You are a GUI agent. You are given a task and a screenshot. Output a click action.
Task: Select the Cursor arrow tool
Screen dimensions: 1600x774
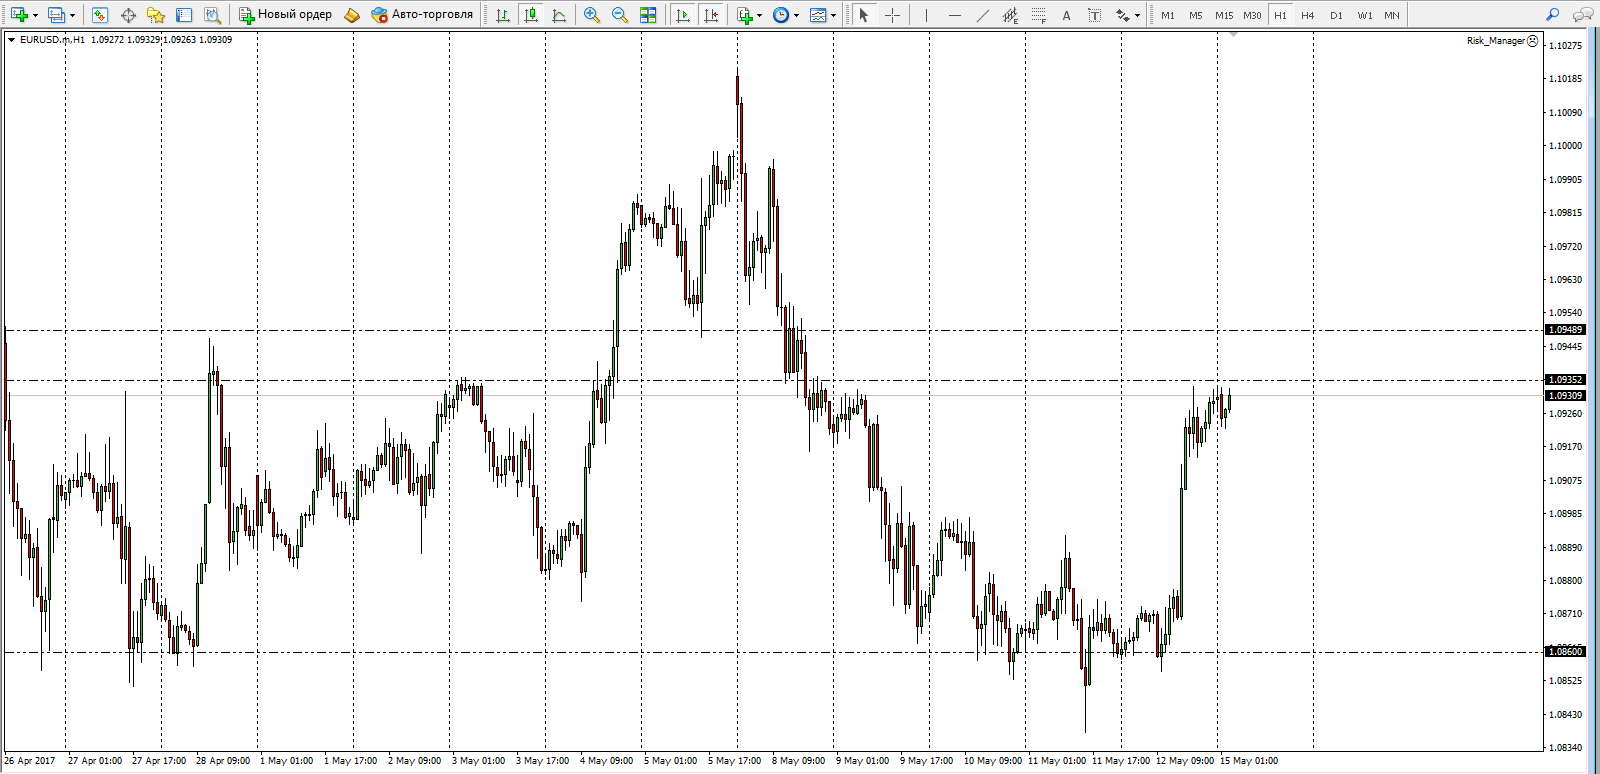[864, 15]
